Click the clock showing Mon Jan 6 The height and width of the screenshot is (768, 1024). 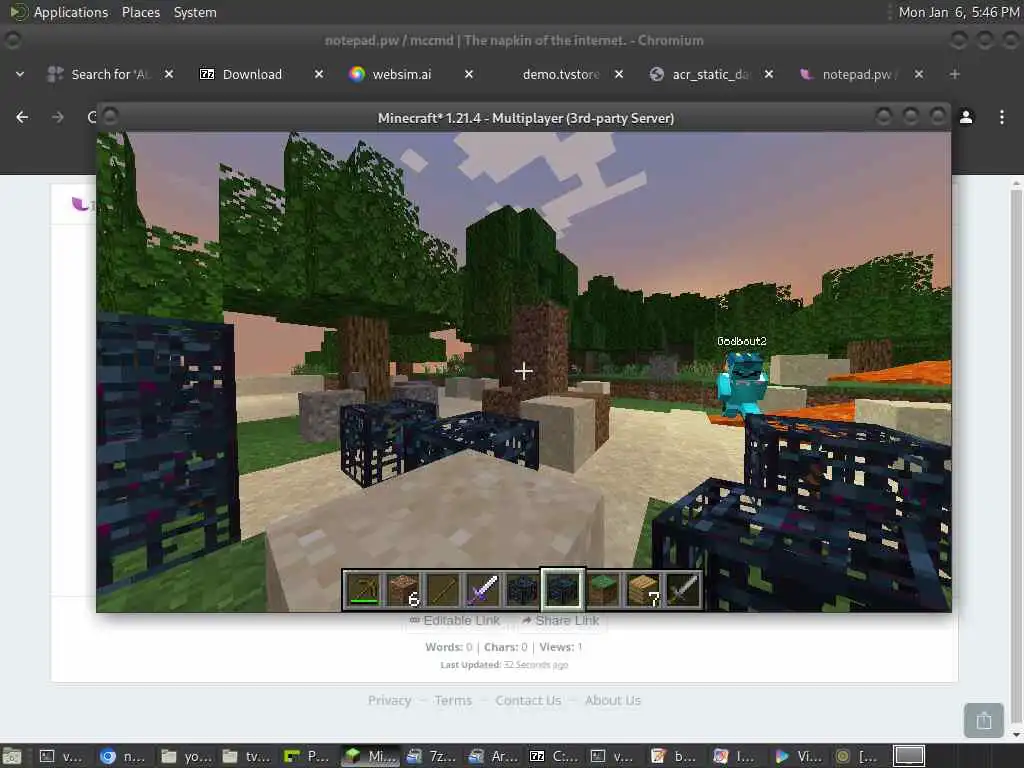[x=959, y=12]
